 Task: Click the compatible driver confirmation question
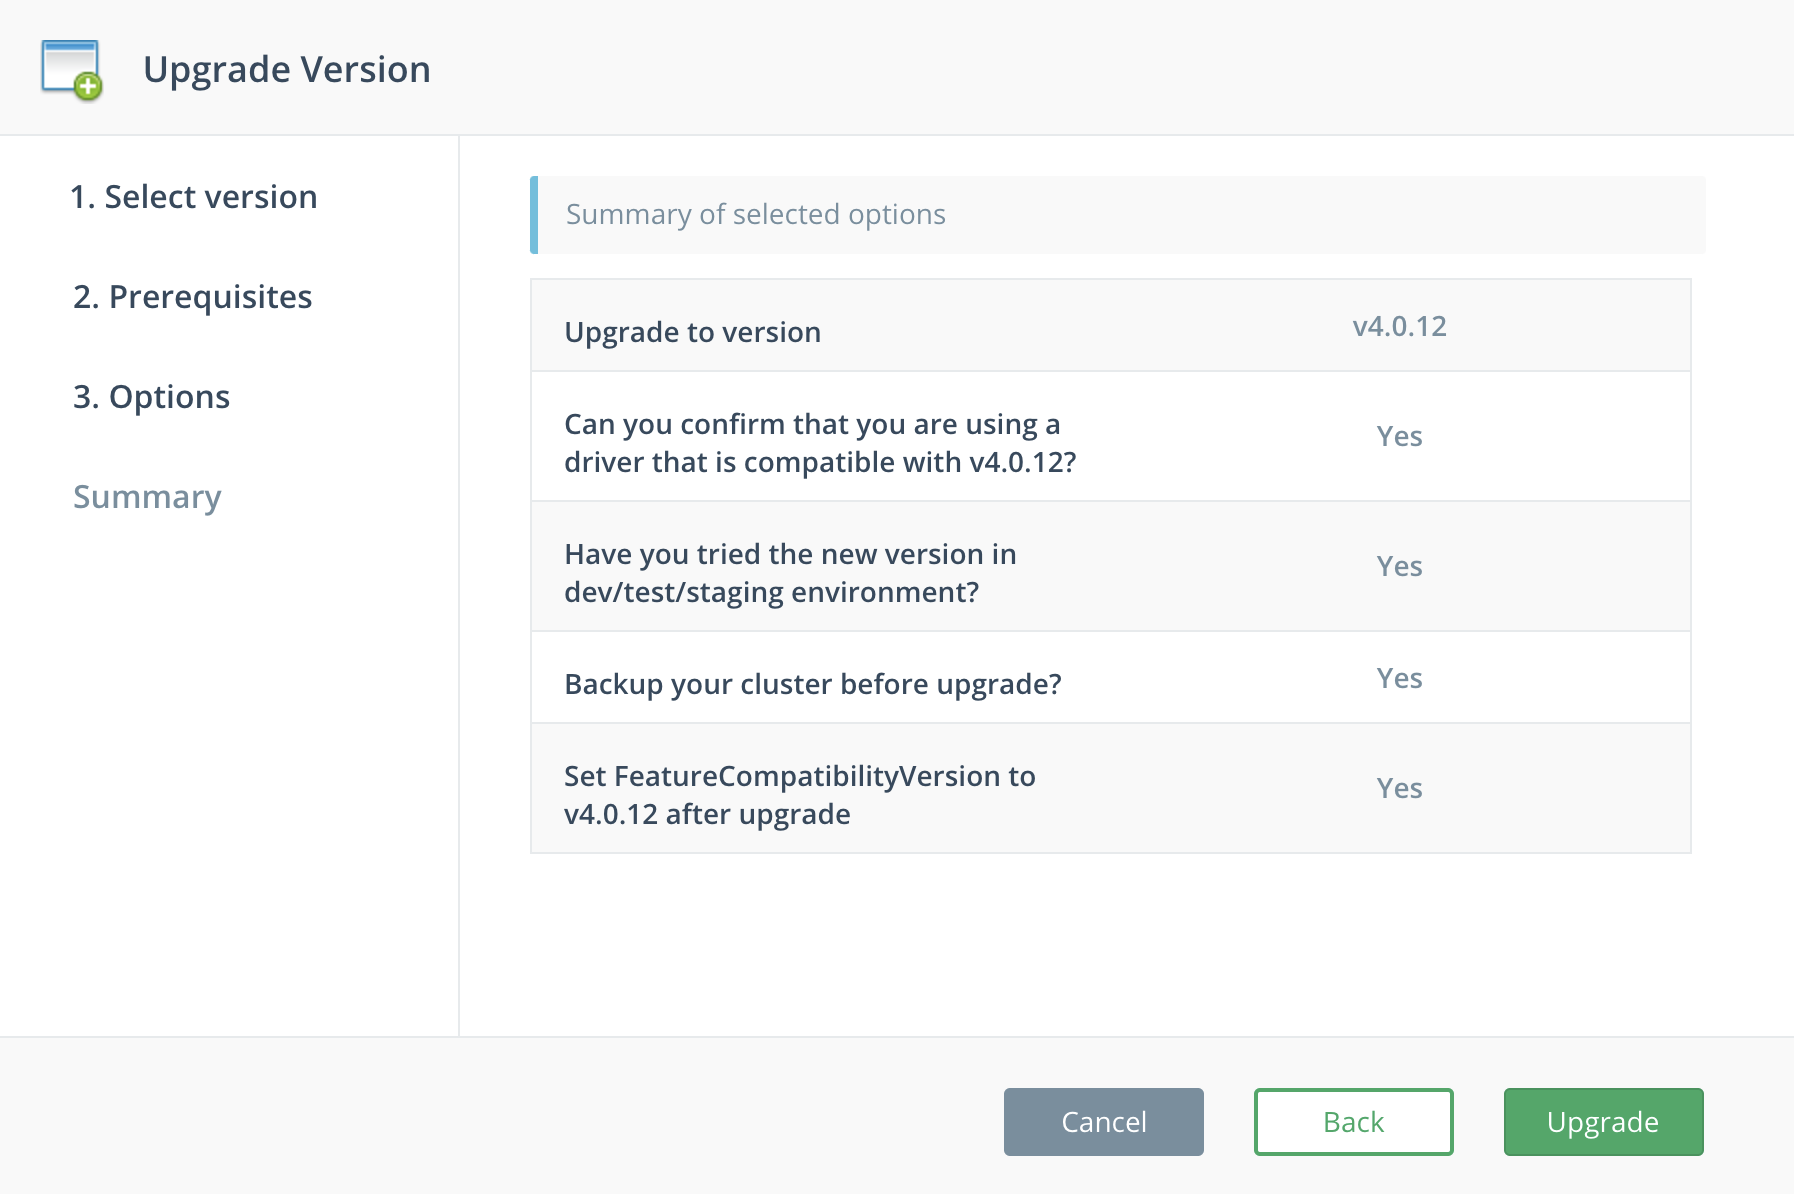pos(819,443)
